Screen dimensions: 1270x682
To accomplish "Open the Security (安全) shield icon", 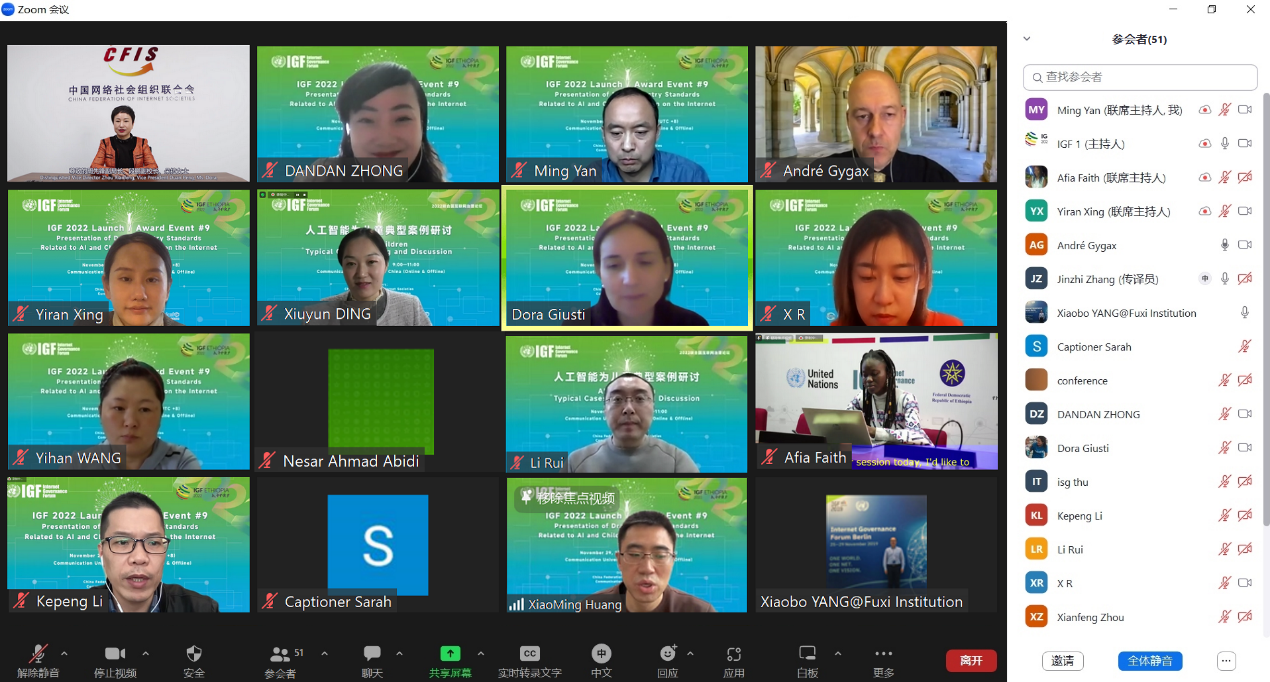I will [x=194, y=654].
